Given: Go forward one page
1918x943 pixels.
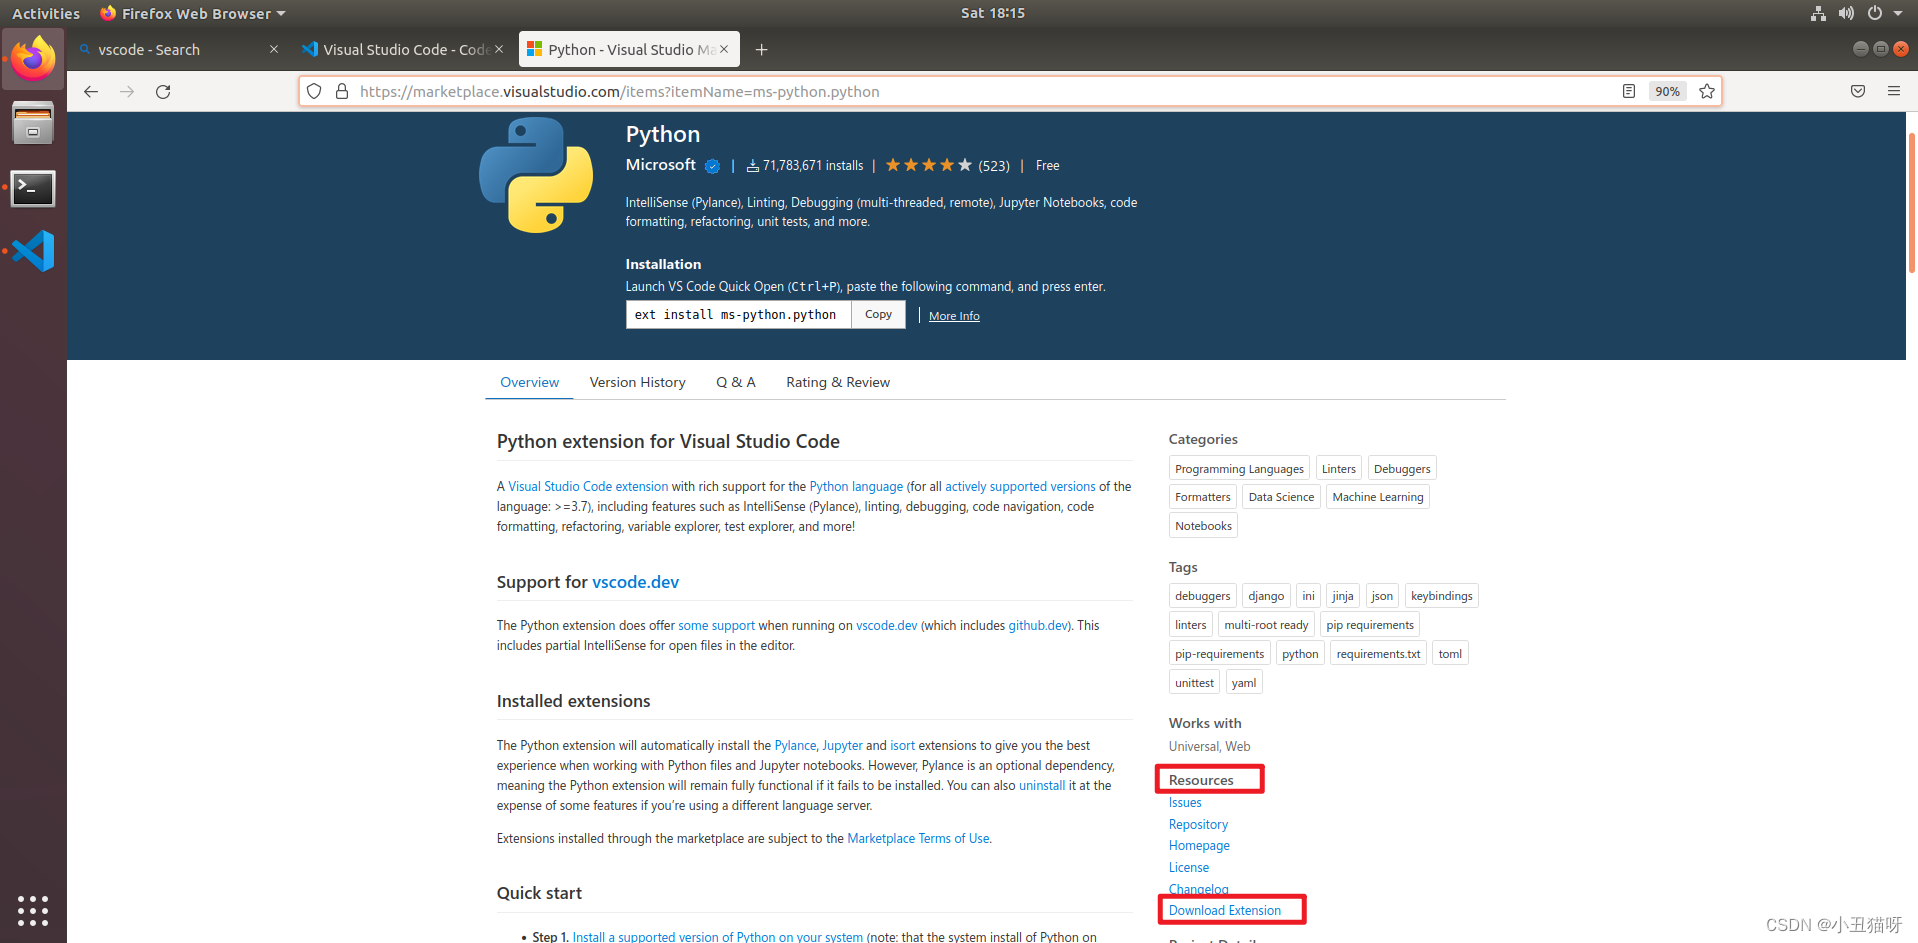Looking at the screenshot, I should [127, 91].
